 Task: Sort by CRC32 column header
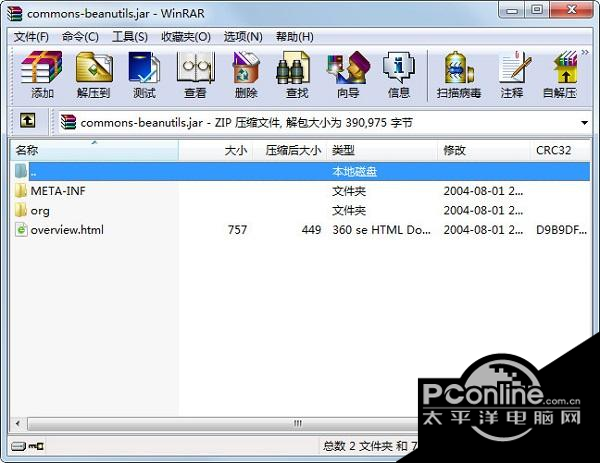[x=561, y=150]
